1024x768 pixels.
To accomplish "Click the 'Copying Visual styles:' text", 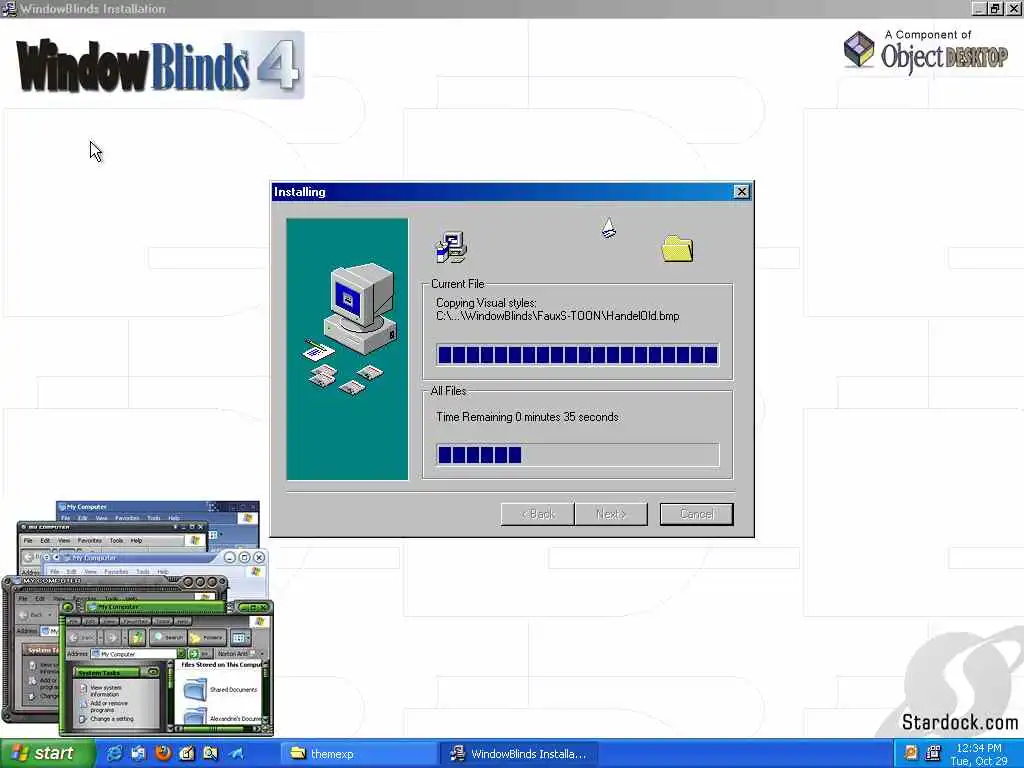I will (486, 303).
